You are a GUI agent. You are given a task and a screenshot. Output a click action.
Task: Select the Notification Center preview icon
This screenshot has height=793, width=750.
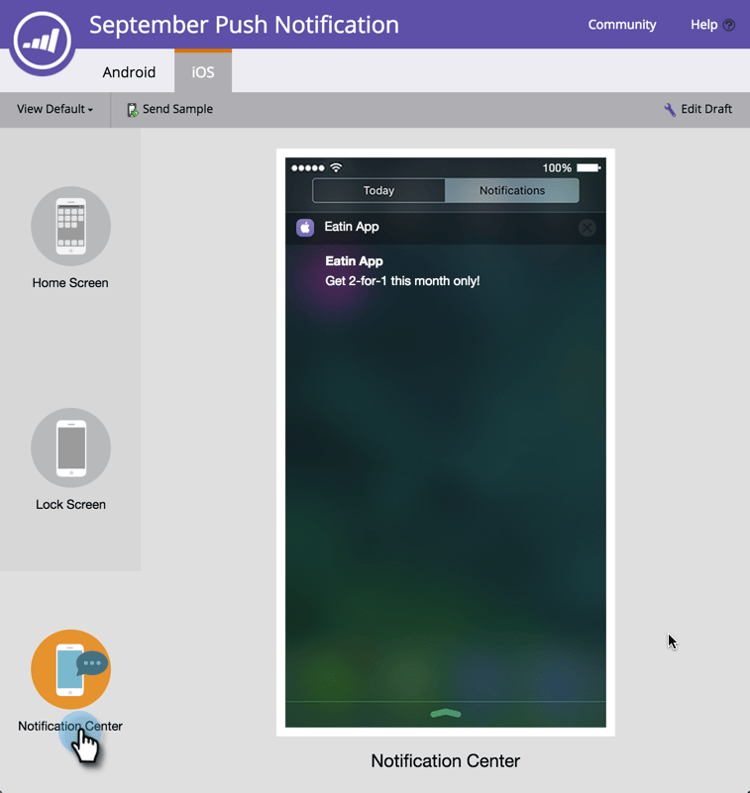coord(71,669)
